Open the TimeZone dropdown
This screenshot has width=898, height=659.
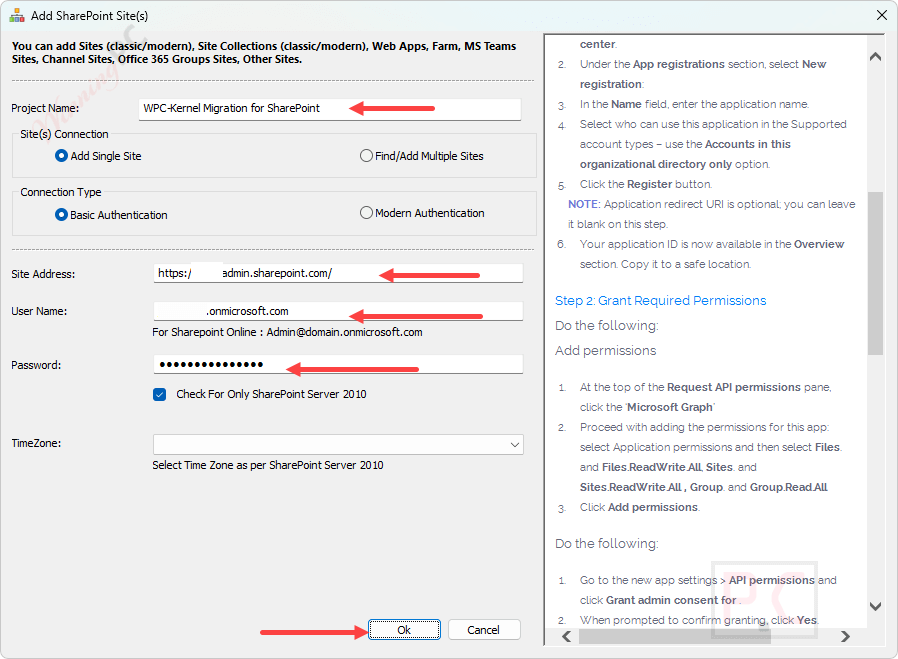pyautogui.click(x=338, y=444)
